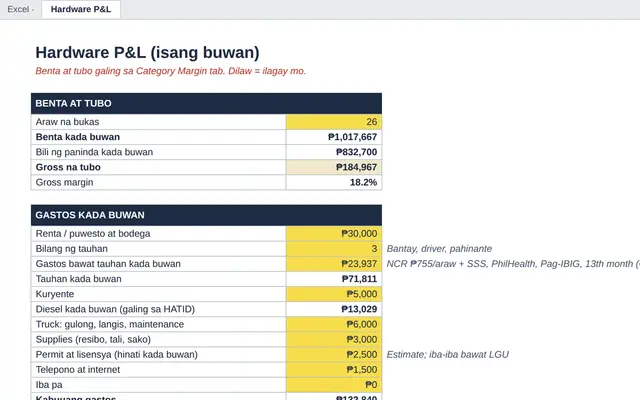The image size is (640, 400).
Task: Click the Excel label in tab bar
Action: pyautogui.click(x=18, y=9)
